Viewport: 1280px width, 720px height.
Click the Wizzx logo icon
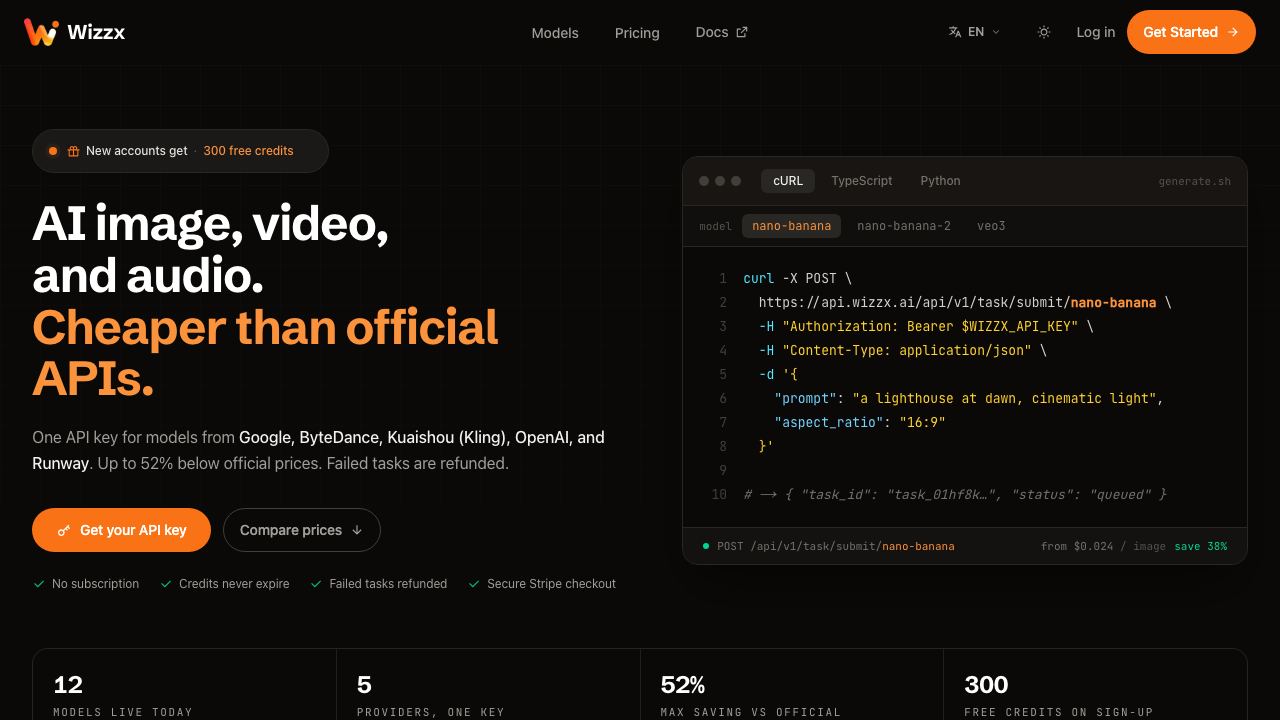click(41, 32)
